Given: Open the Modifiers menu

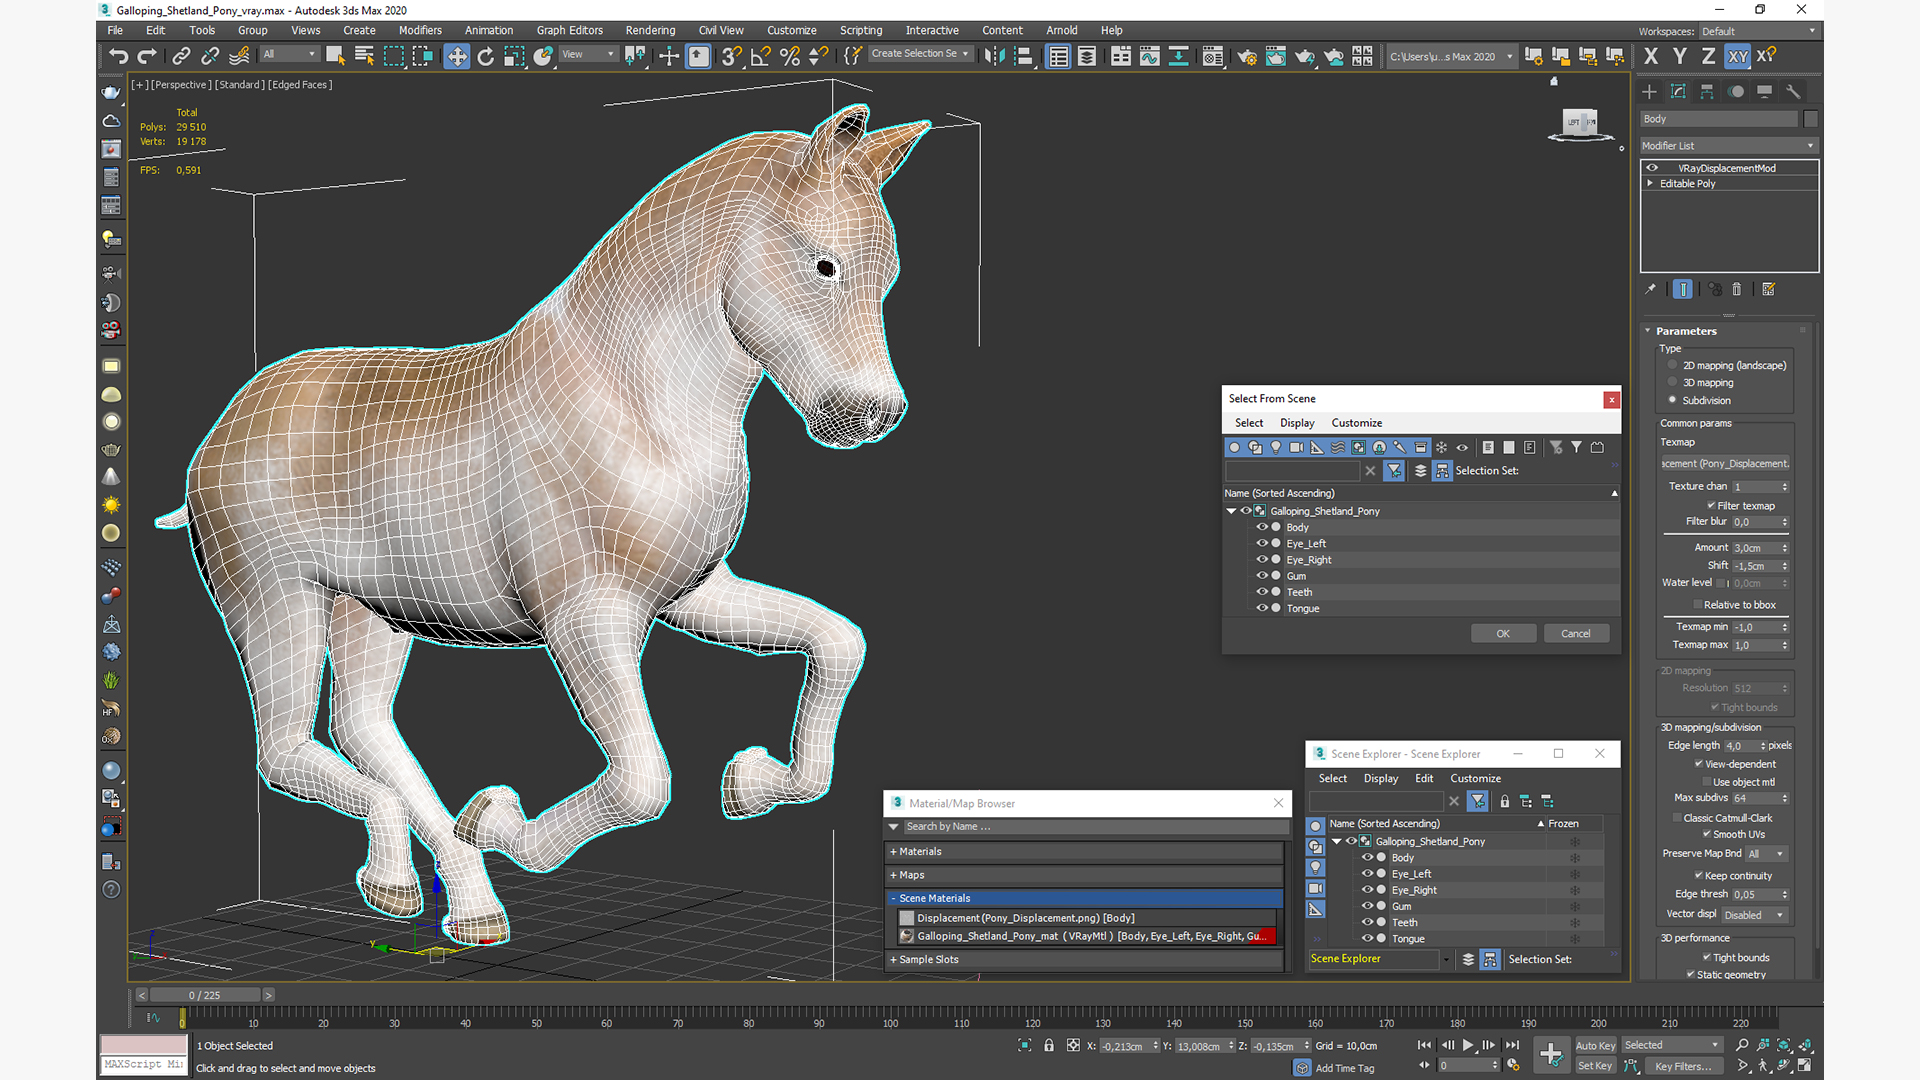Looking at the screenshot, I should click(420, 30).
